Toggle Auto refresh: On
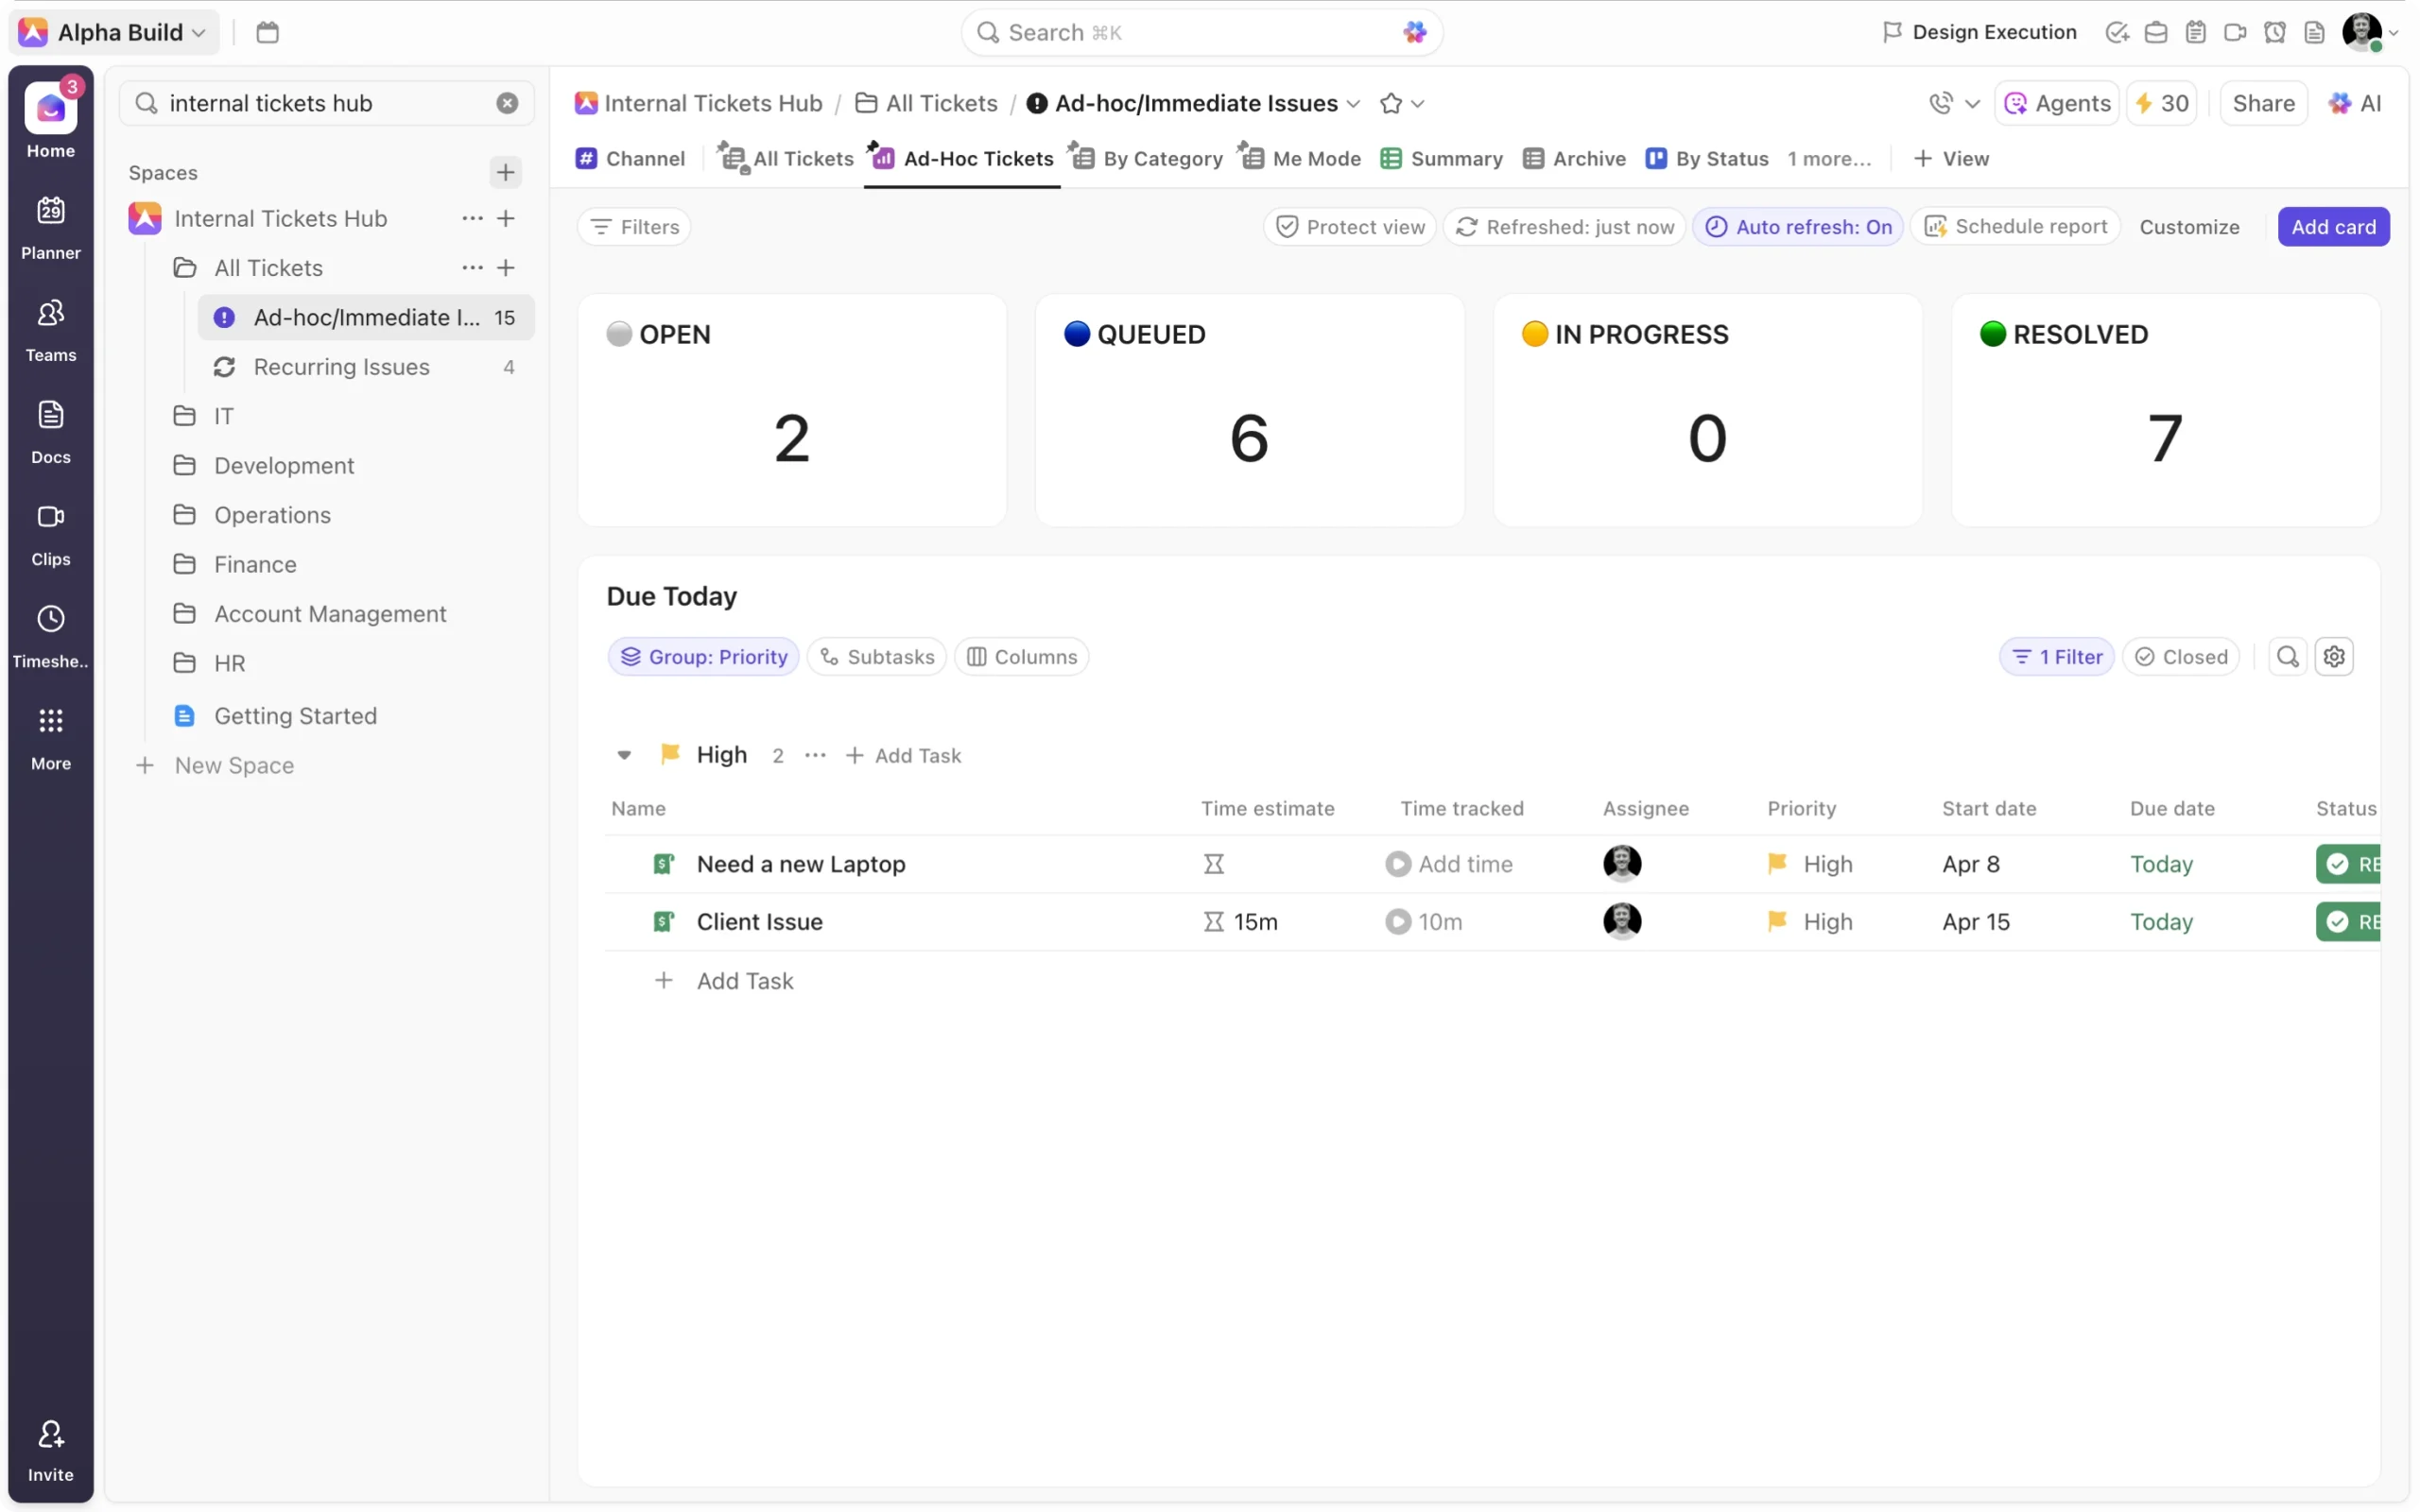Screen dimensions: 2420x1512 [x=1798, y=227]
